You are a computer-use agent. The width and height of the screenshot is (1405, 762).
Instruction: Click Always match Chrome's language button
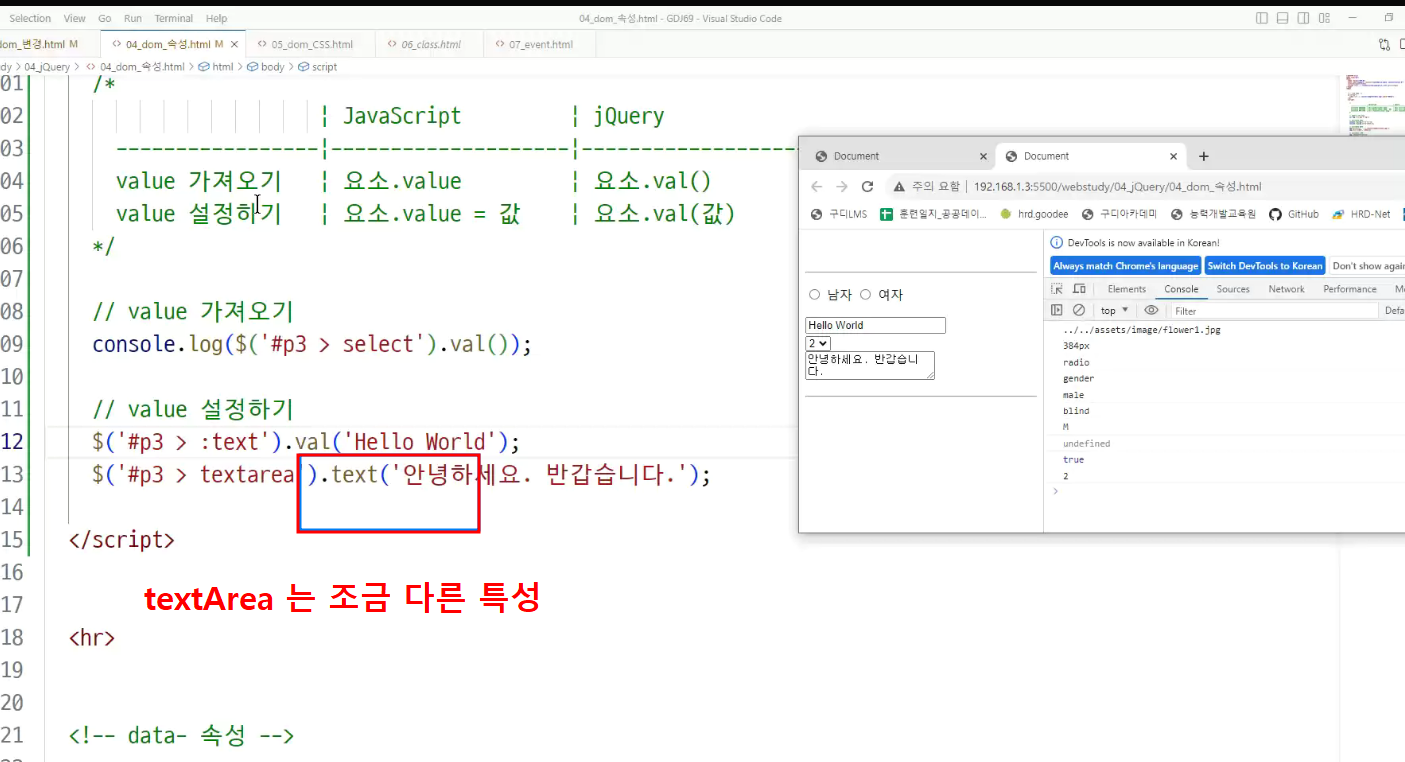[1125, 266]
